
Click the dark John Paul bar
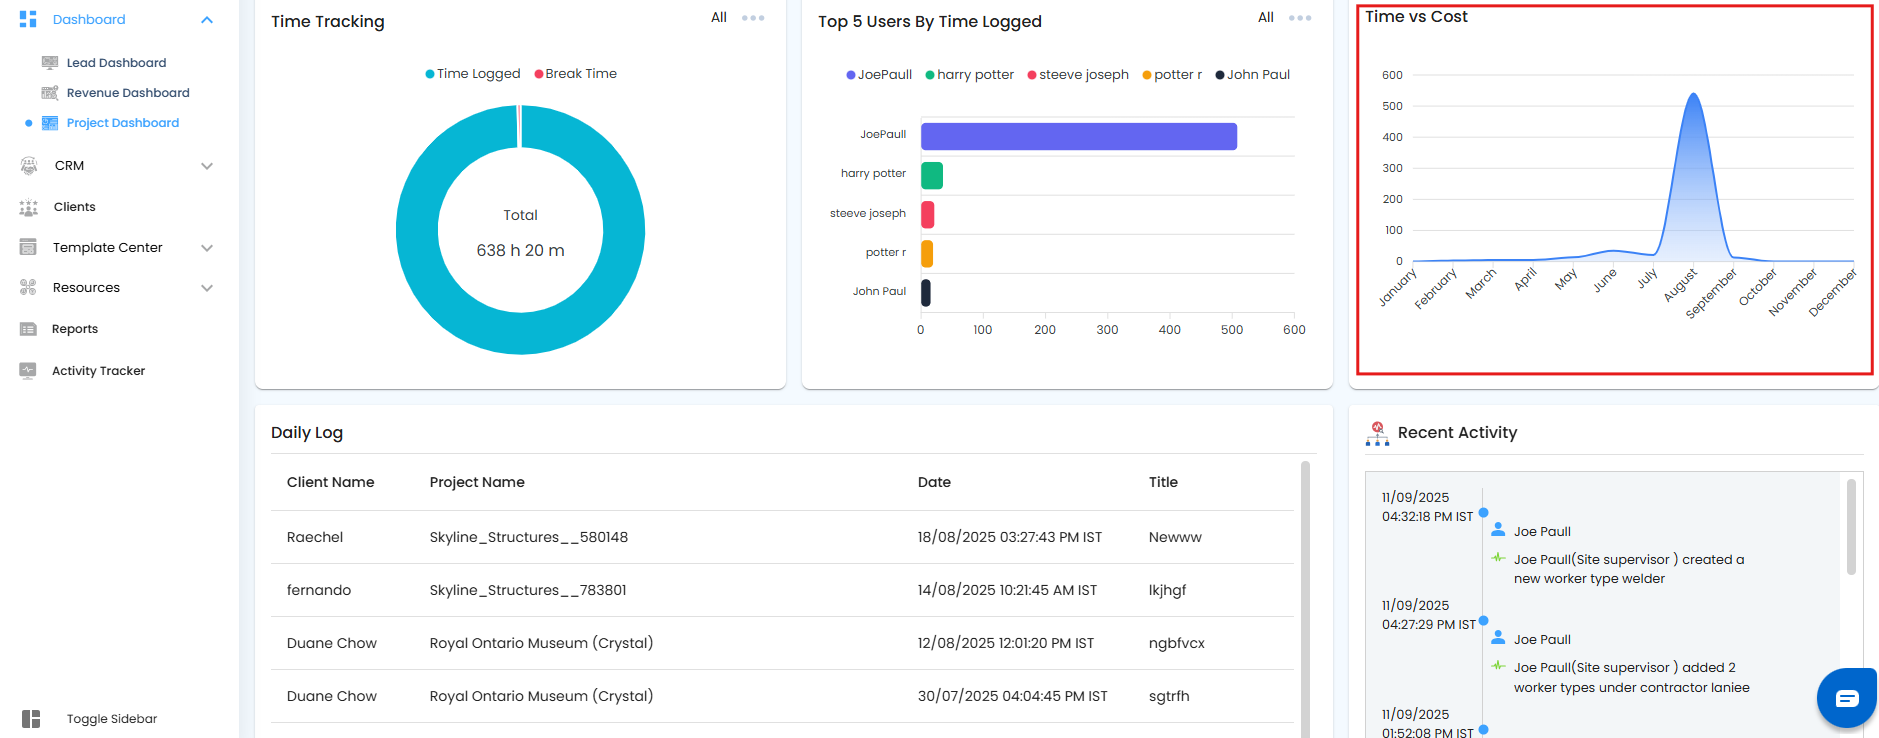coord(926,293)
